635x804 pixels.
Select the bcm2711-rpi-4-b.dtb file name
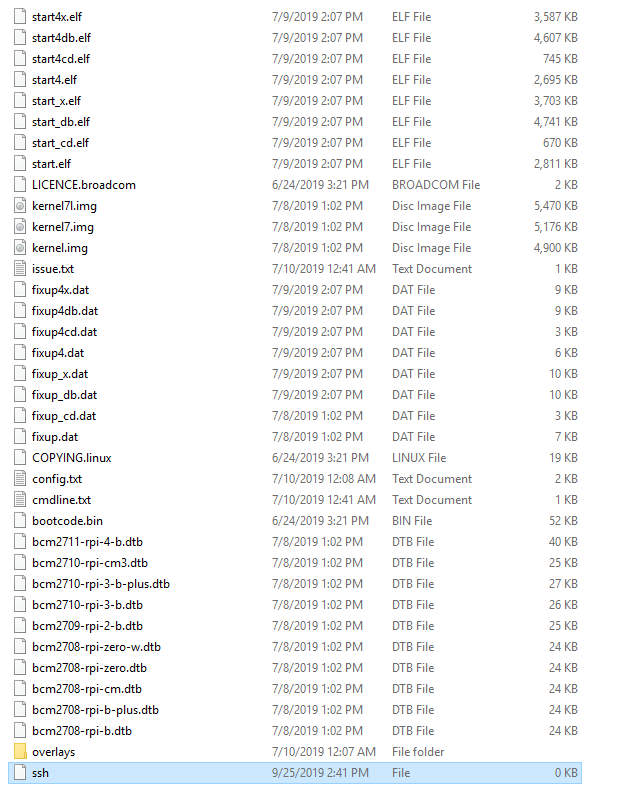tap(87, 541)
